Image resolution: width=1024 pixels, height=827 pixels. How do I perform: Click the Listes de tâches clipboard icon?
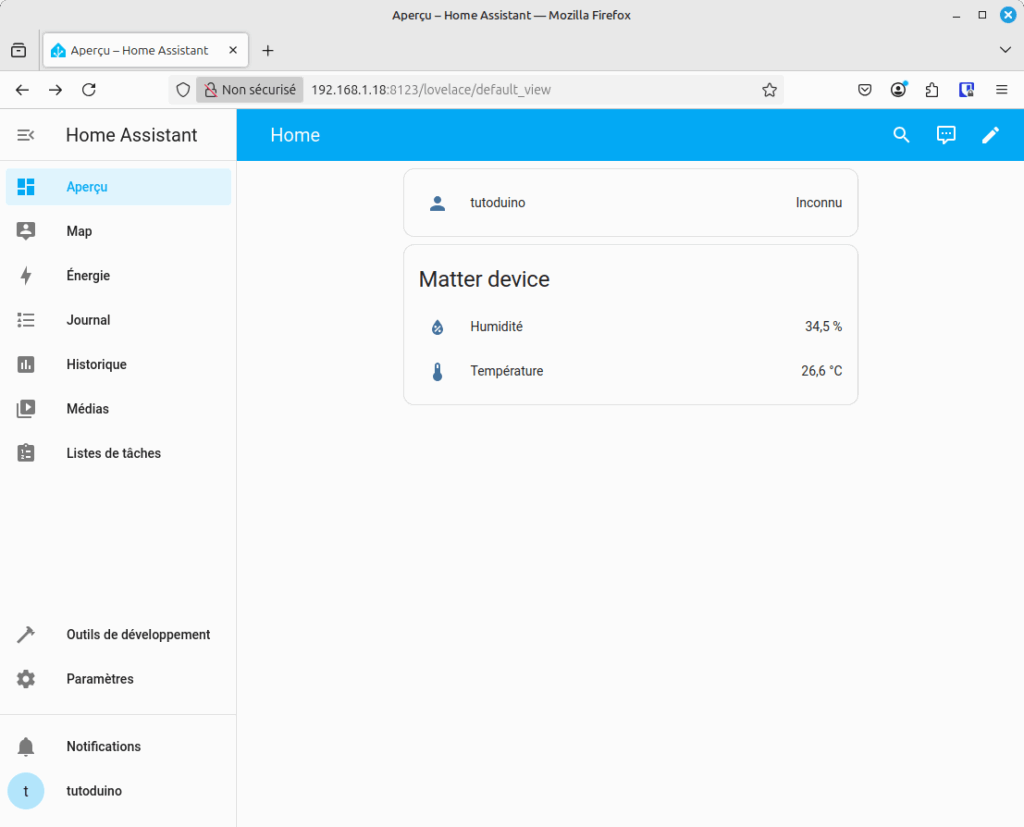click(25, 453)
